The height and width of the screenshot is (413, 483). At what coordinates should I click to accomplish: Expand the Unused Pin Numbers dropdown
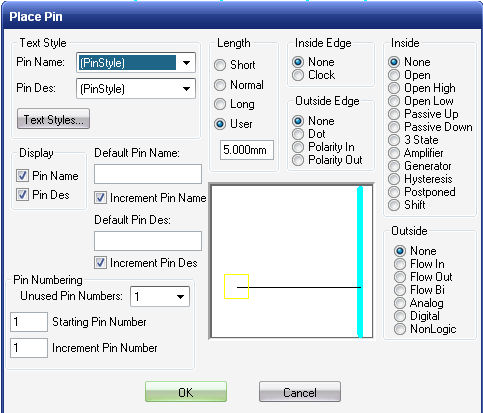(180, 296)
